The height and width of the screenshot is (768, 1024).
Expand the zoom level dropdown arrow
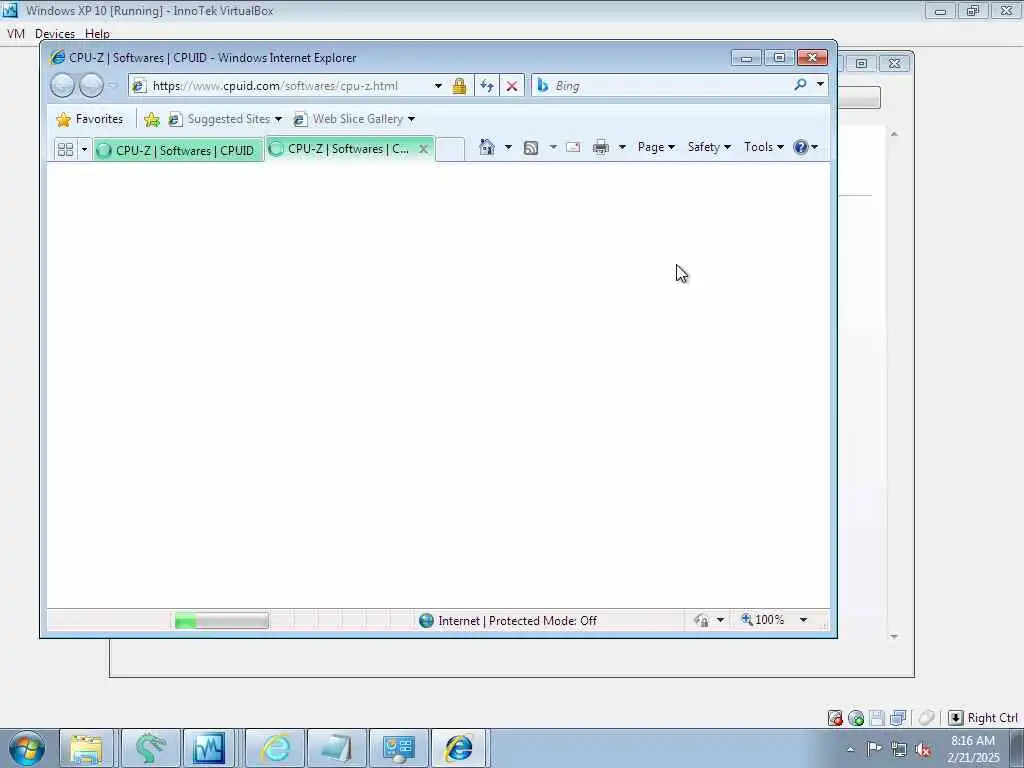click(x=803, y=620)
